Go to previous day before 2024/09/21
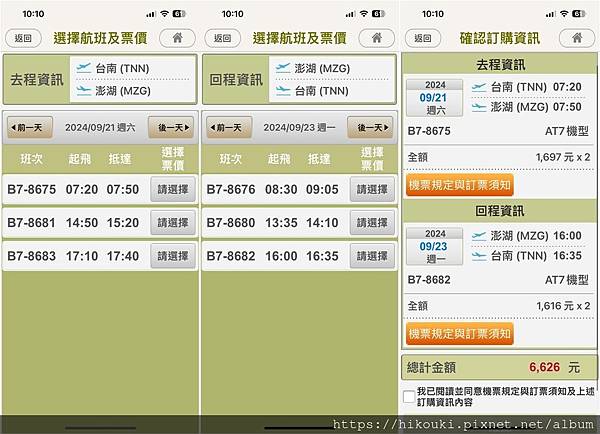Screen dimensions: 600x434 [x=29, y=127]
